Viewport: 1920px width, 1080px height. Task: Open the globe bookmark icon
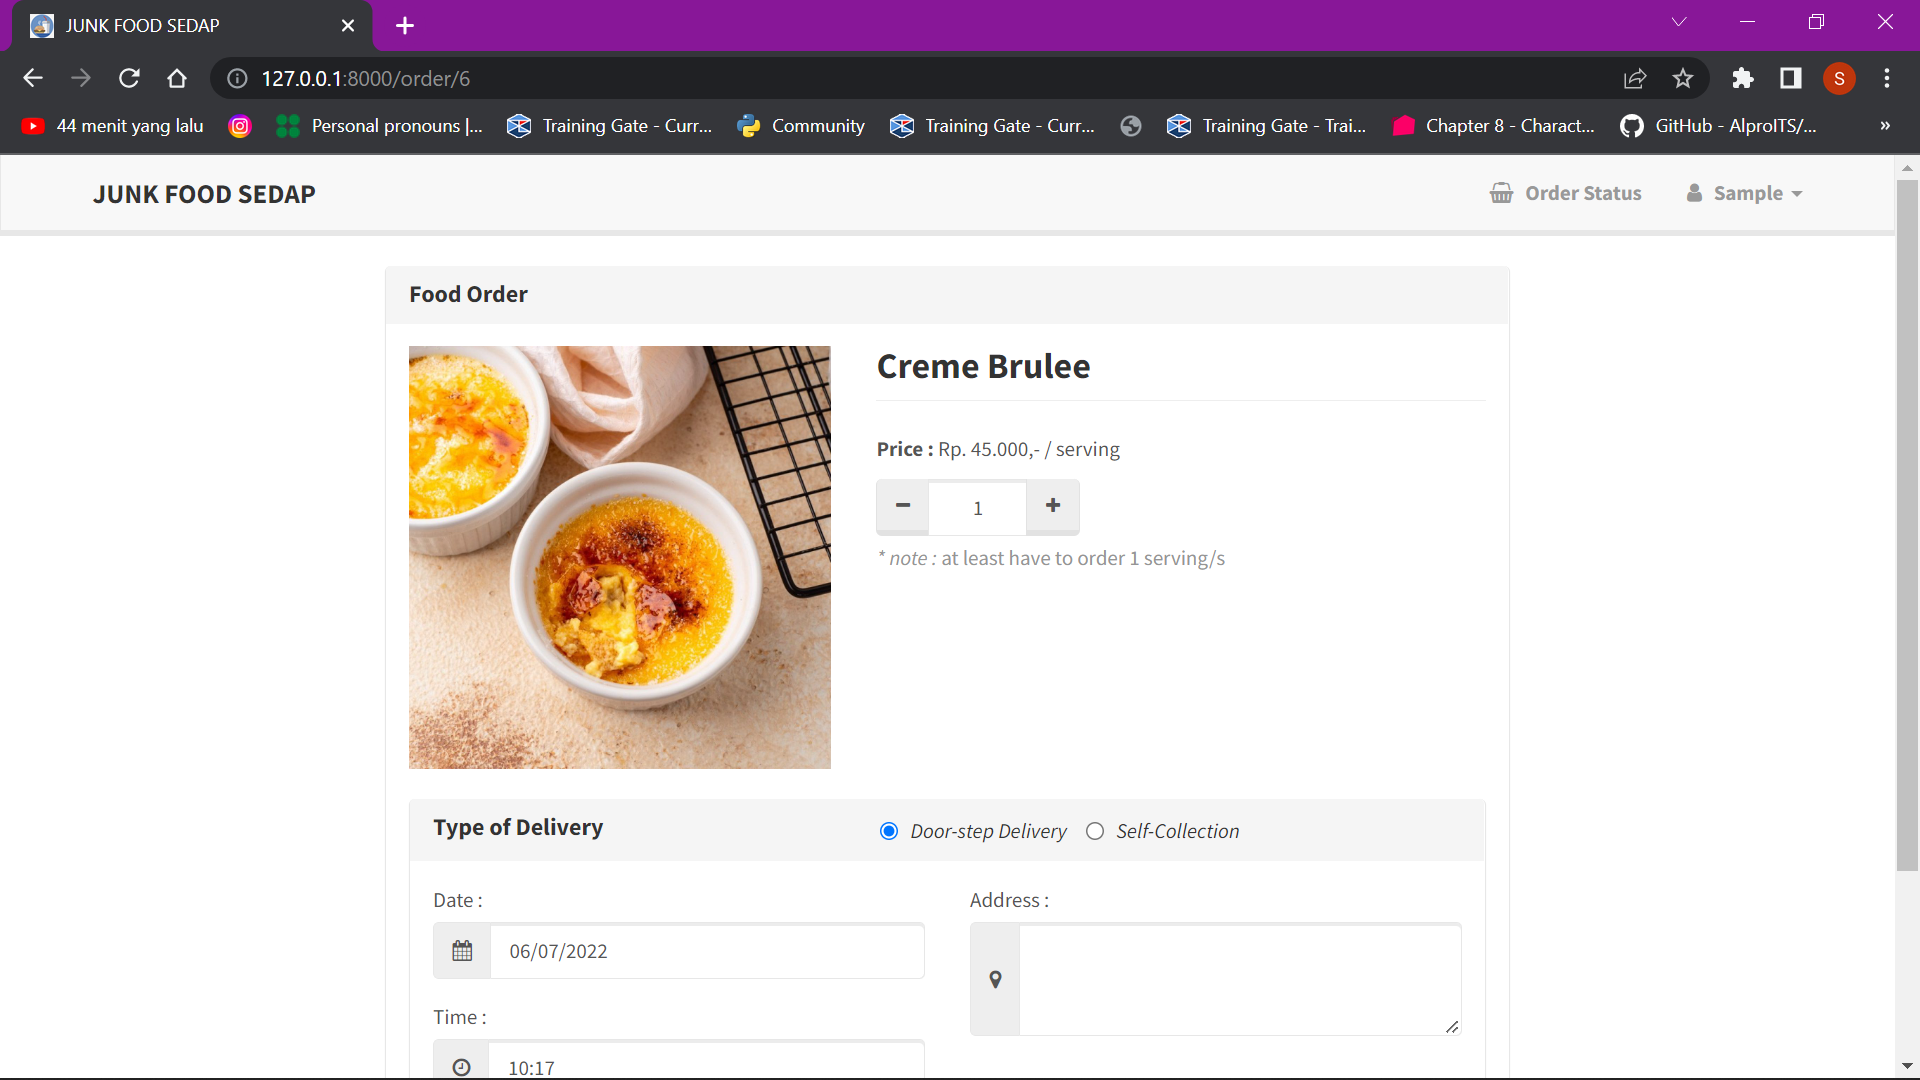1131,126
